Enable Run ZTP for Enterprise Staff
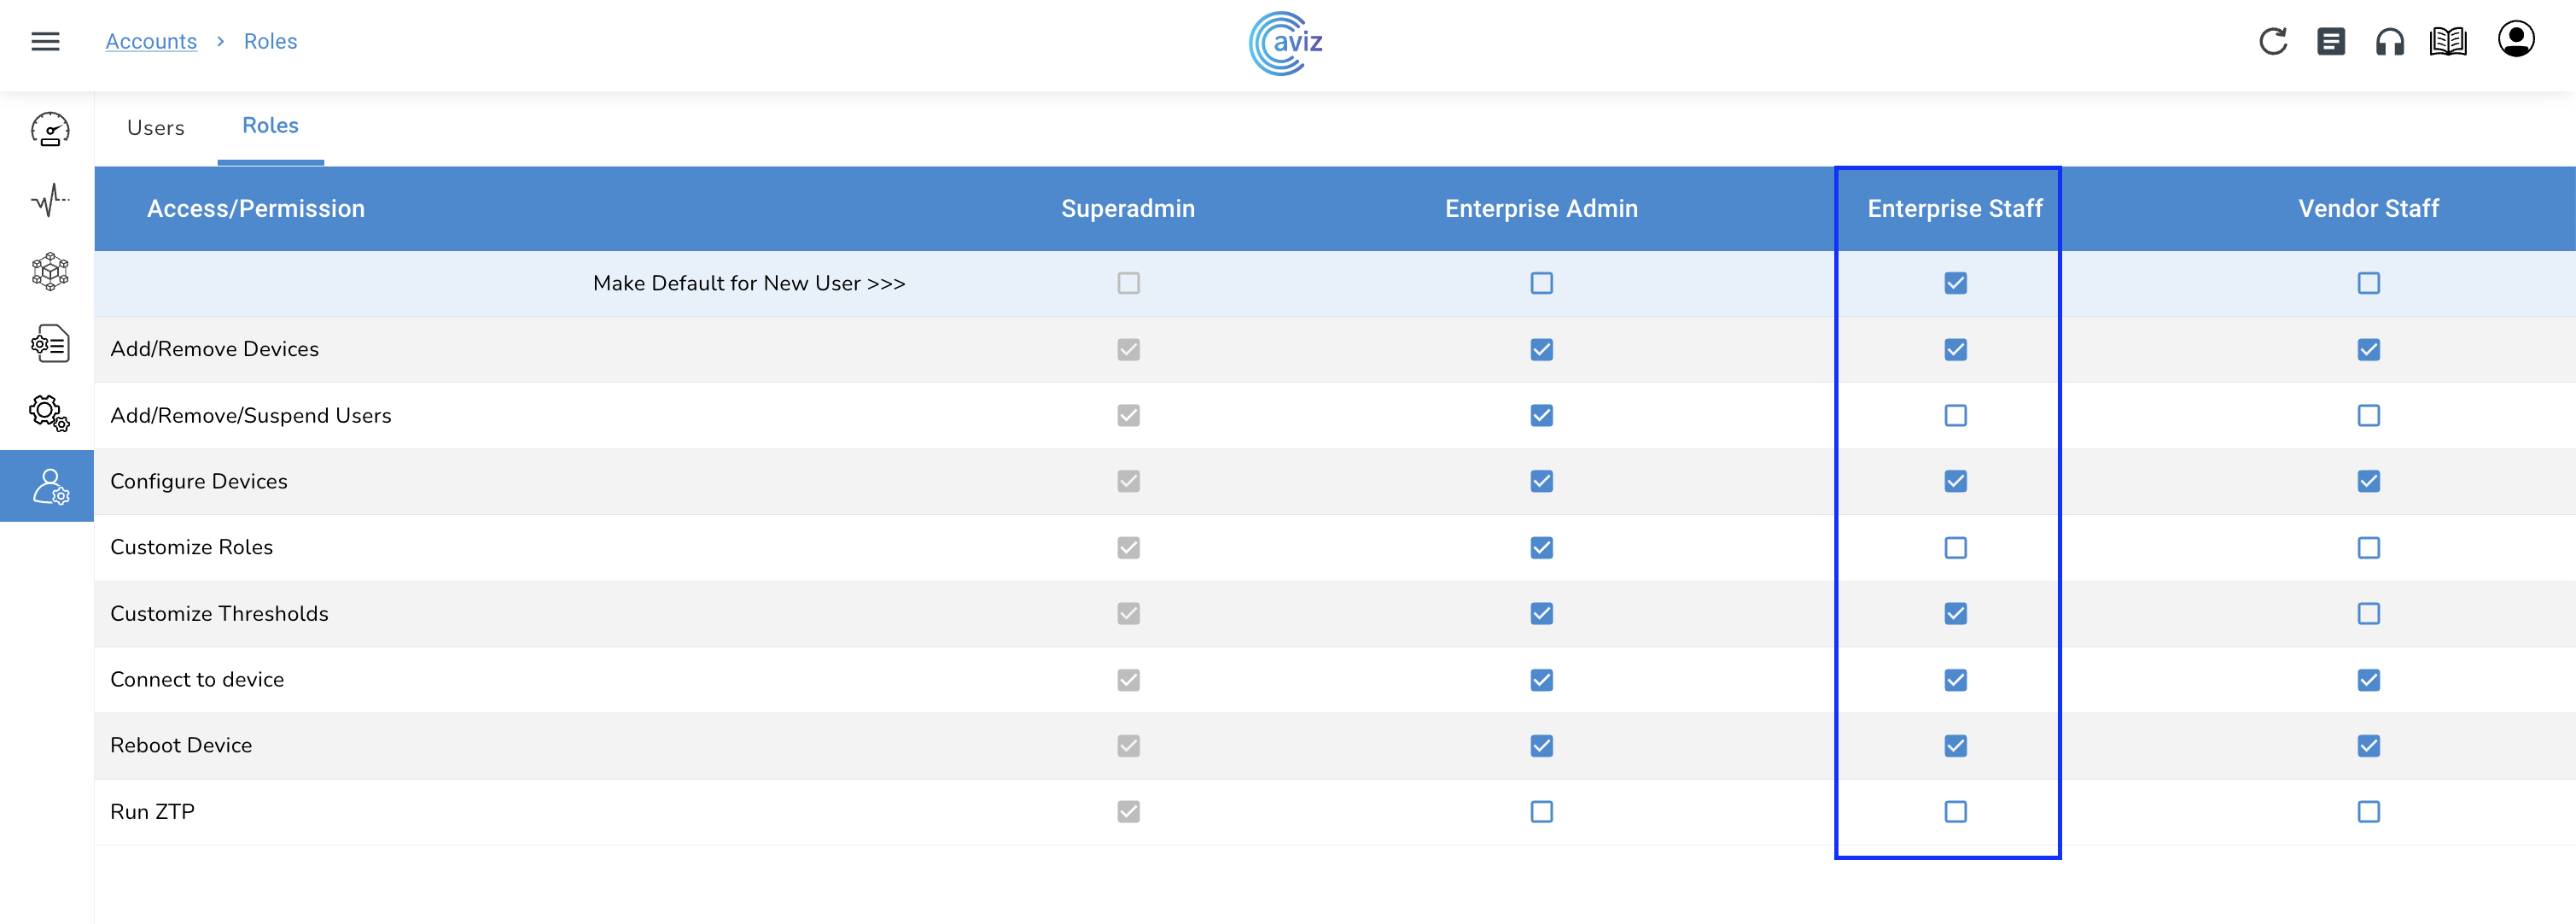Image resolution: width=2576 pixels, height=924 pixels. tap(1955, 811)
